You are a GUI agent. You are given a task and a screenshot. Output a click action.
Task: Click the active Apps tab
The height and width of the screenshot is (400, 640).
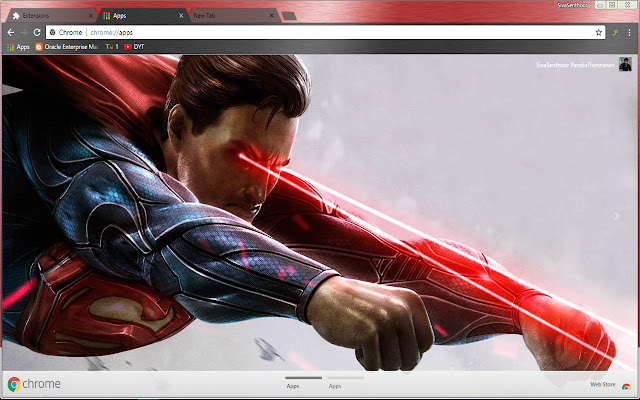143,16
